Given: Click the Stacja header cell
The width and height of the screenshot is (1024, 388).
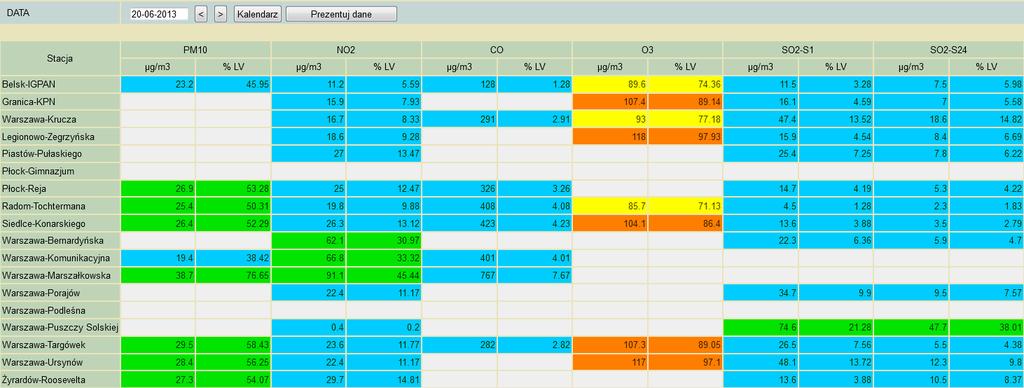Looking at the screenshot, I should [x=60, y=58].
